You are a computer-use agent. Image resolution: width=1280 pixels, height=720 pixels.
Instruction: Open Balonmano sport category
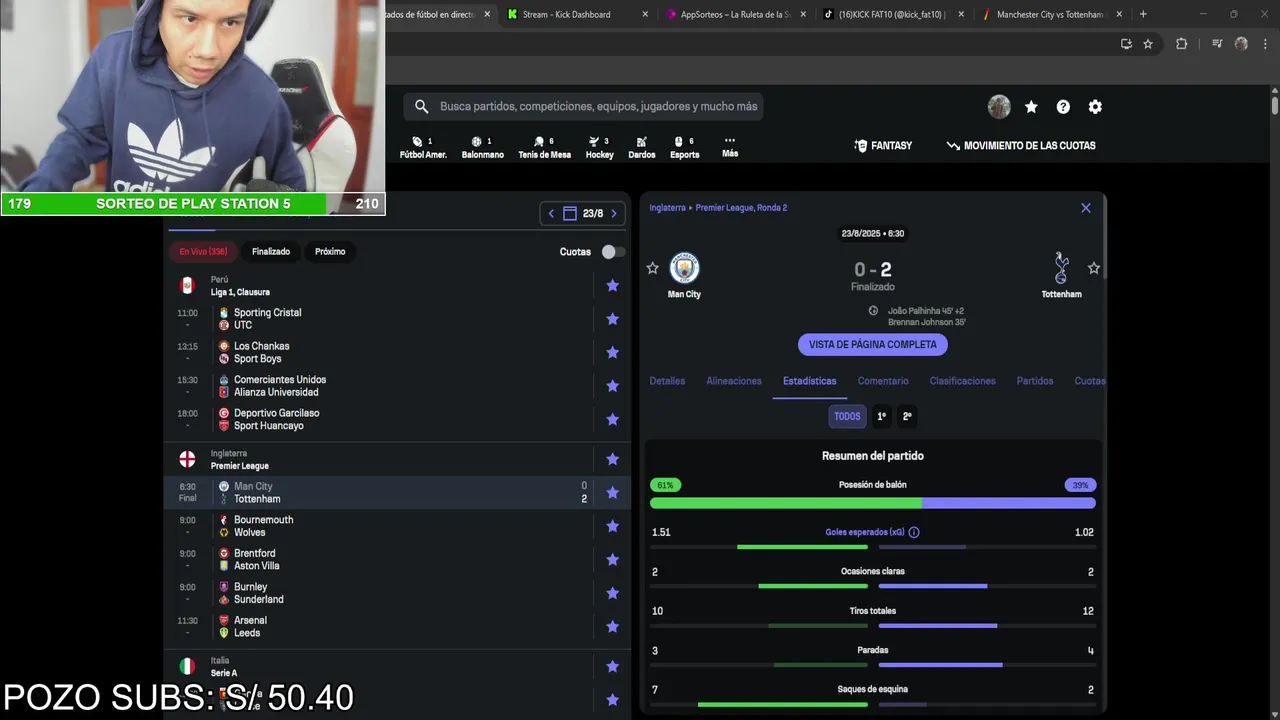[482, 147]
